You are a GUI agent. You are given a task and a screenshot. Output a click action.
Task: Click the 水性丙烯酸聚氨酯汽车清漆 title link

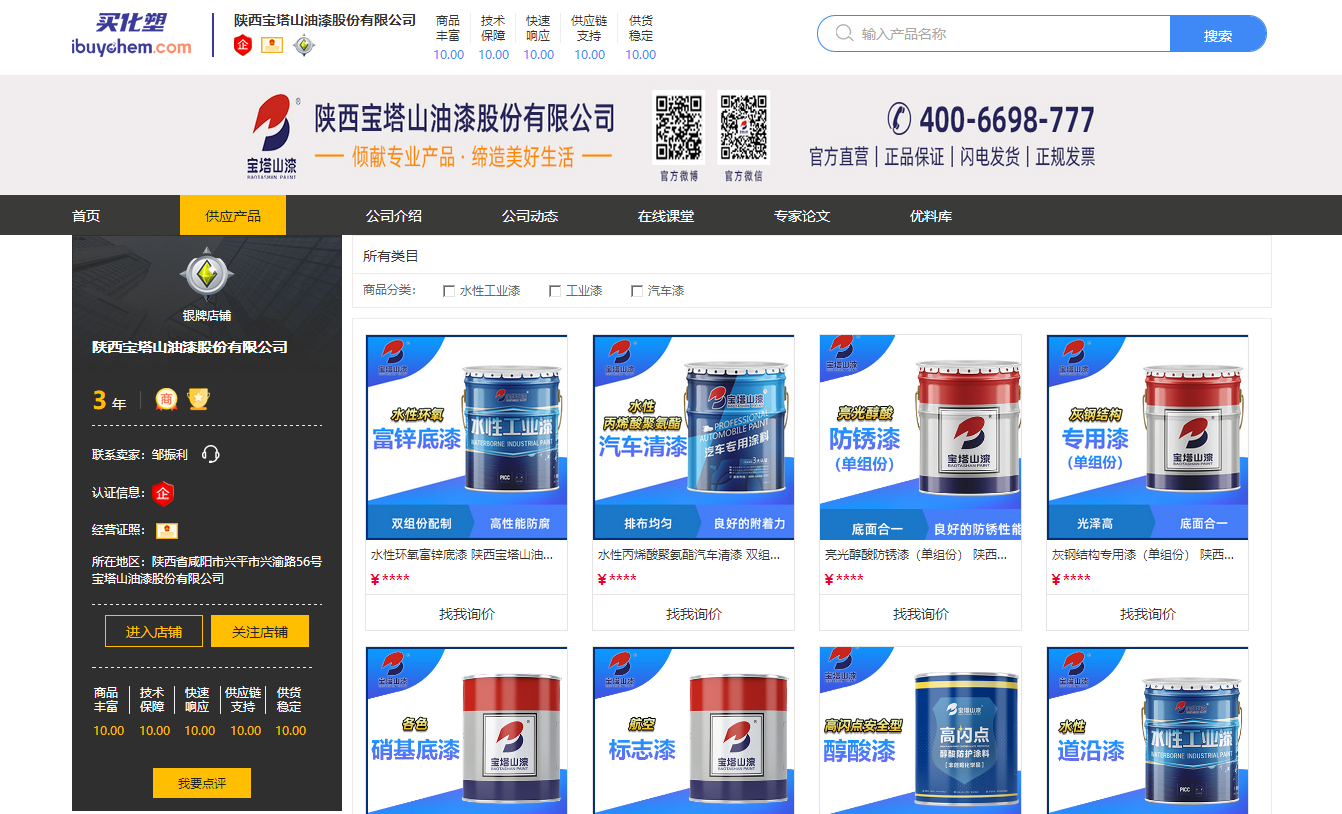689,554
